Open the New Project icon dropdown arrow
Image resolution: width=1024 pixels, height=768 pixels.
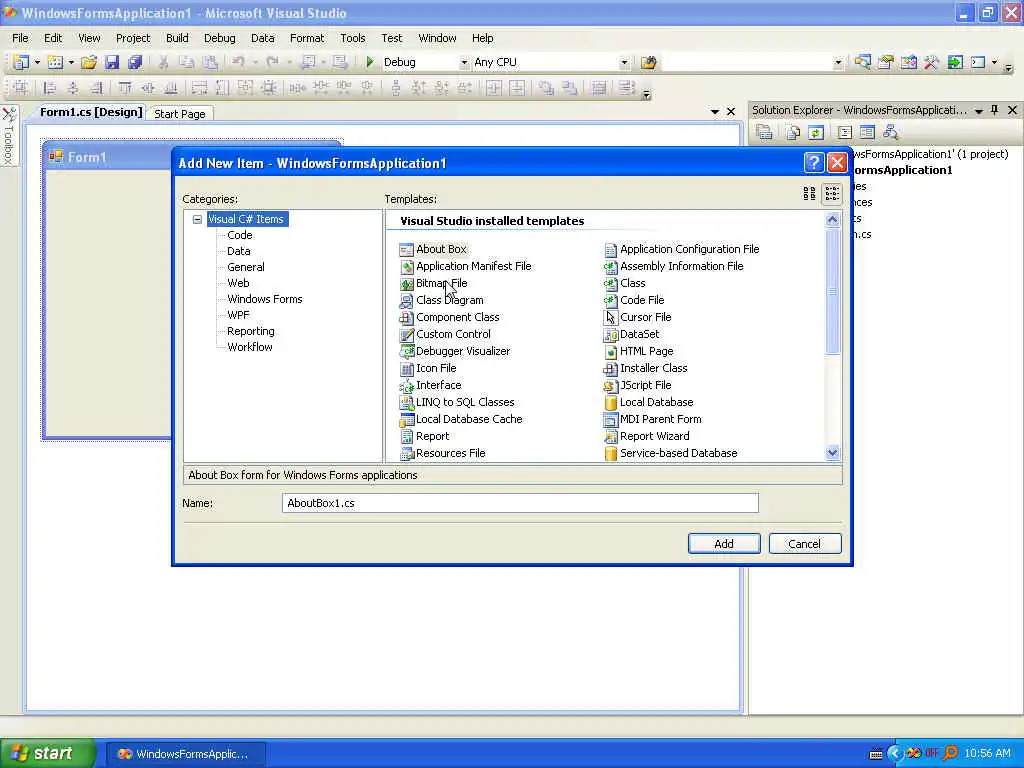click(x=37, y=62)
